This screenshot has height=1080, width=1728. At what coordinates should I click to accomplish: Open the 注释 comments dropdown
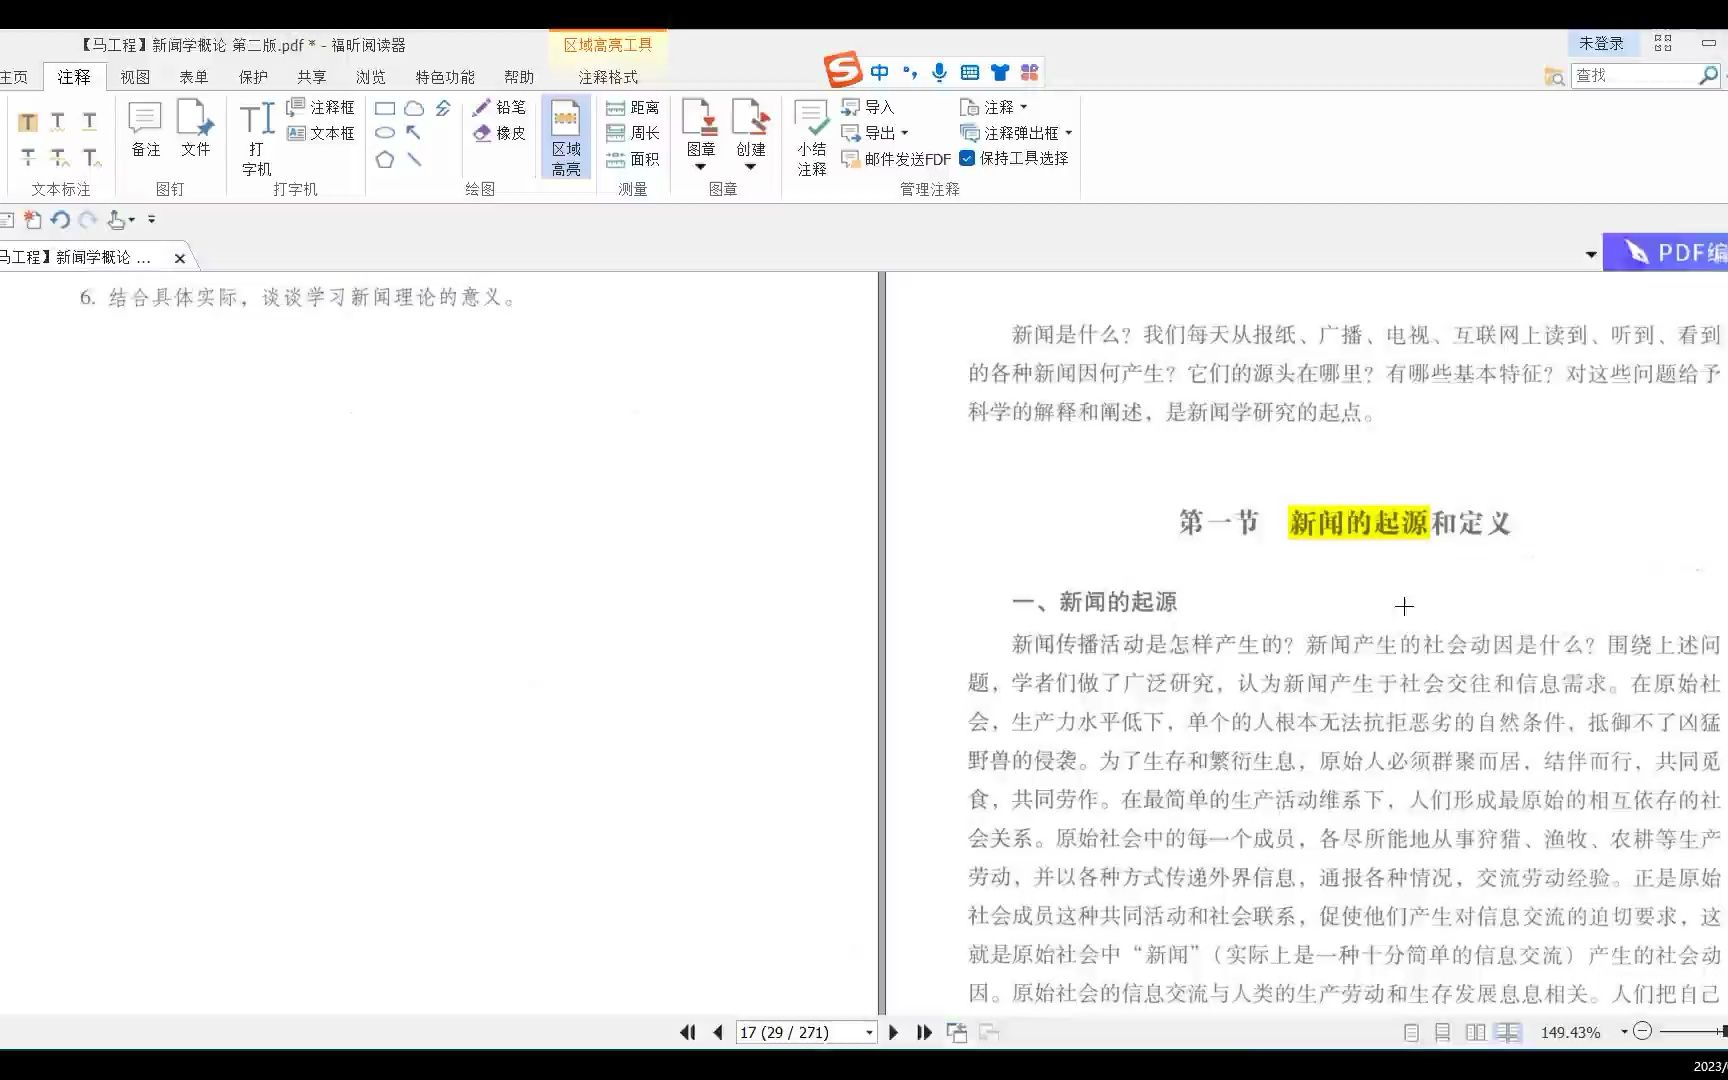pyautogui.click(x=1023, y=107)
